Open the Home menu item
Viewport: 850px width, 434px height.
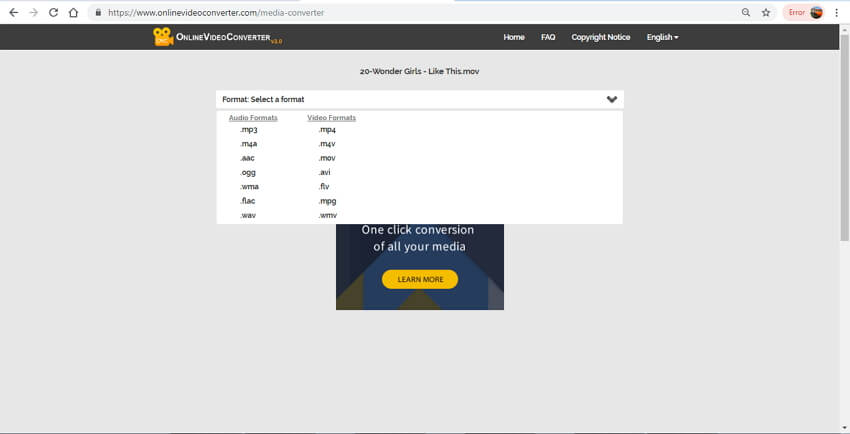[514, 37]
